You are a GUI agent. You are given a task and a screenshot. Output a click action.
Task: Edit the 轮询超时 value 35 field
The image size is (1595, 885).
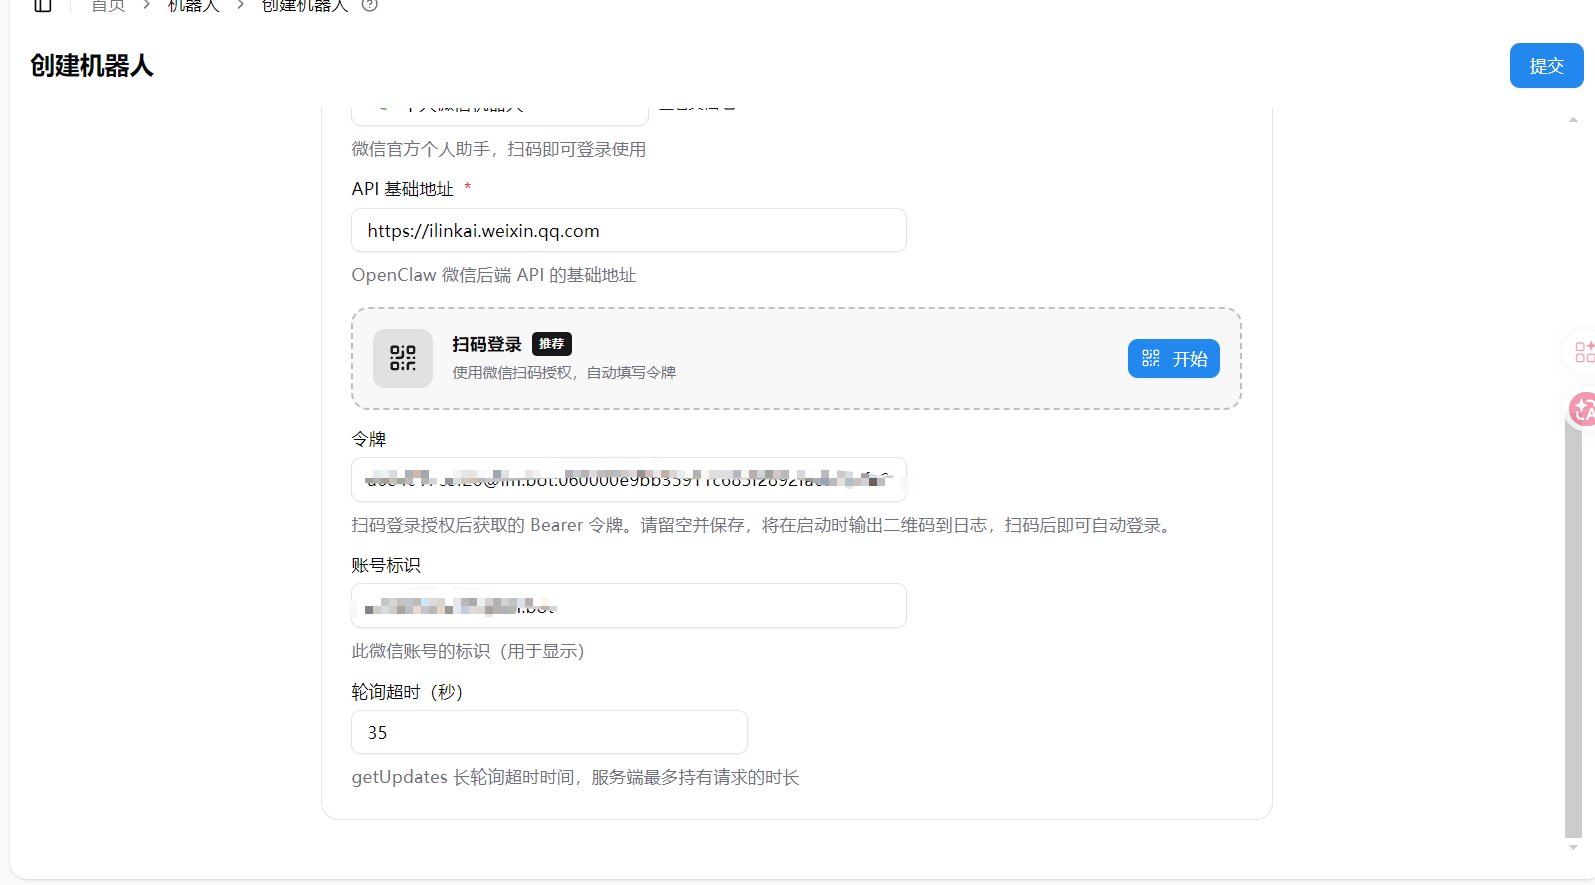click(549, 732)
